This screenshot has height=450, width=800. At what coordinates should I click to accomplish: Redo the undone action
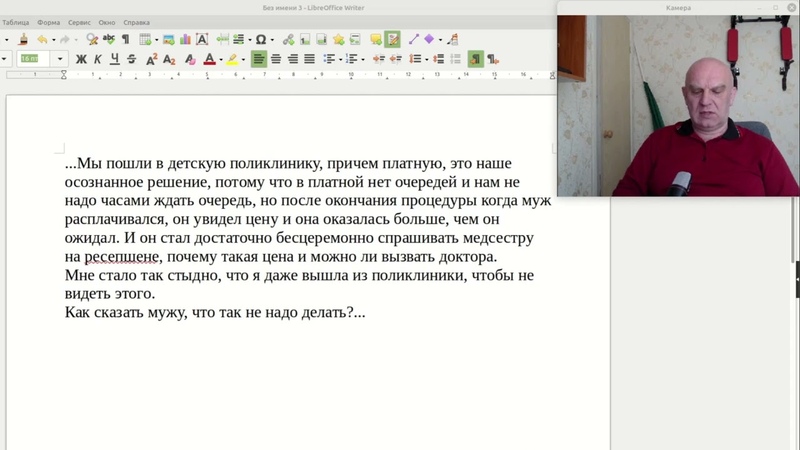[64, 39]
